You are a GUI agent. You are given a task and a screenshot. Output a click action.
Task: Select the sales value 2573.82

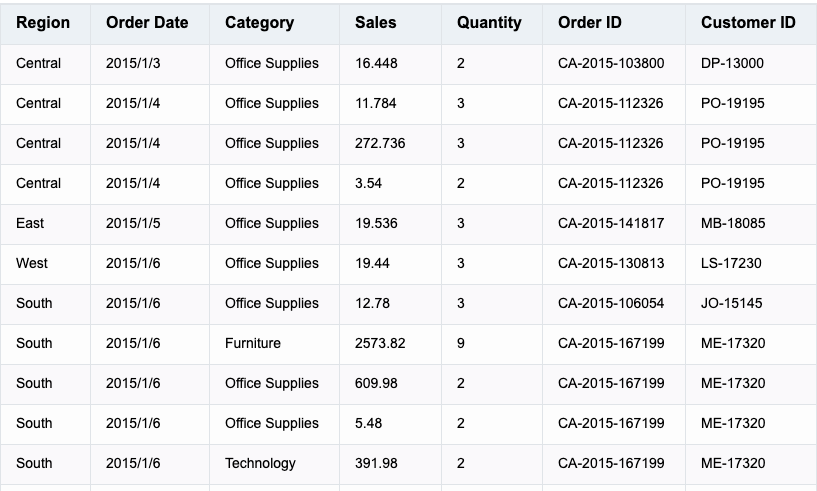pos(380,343)
